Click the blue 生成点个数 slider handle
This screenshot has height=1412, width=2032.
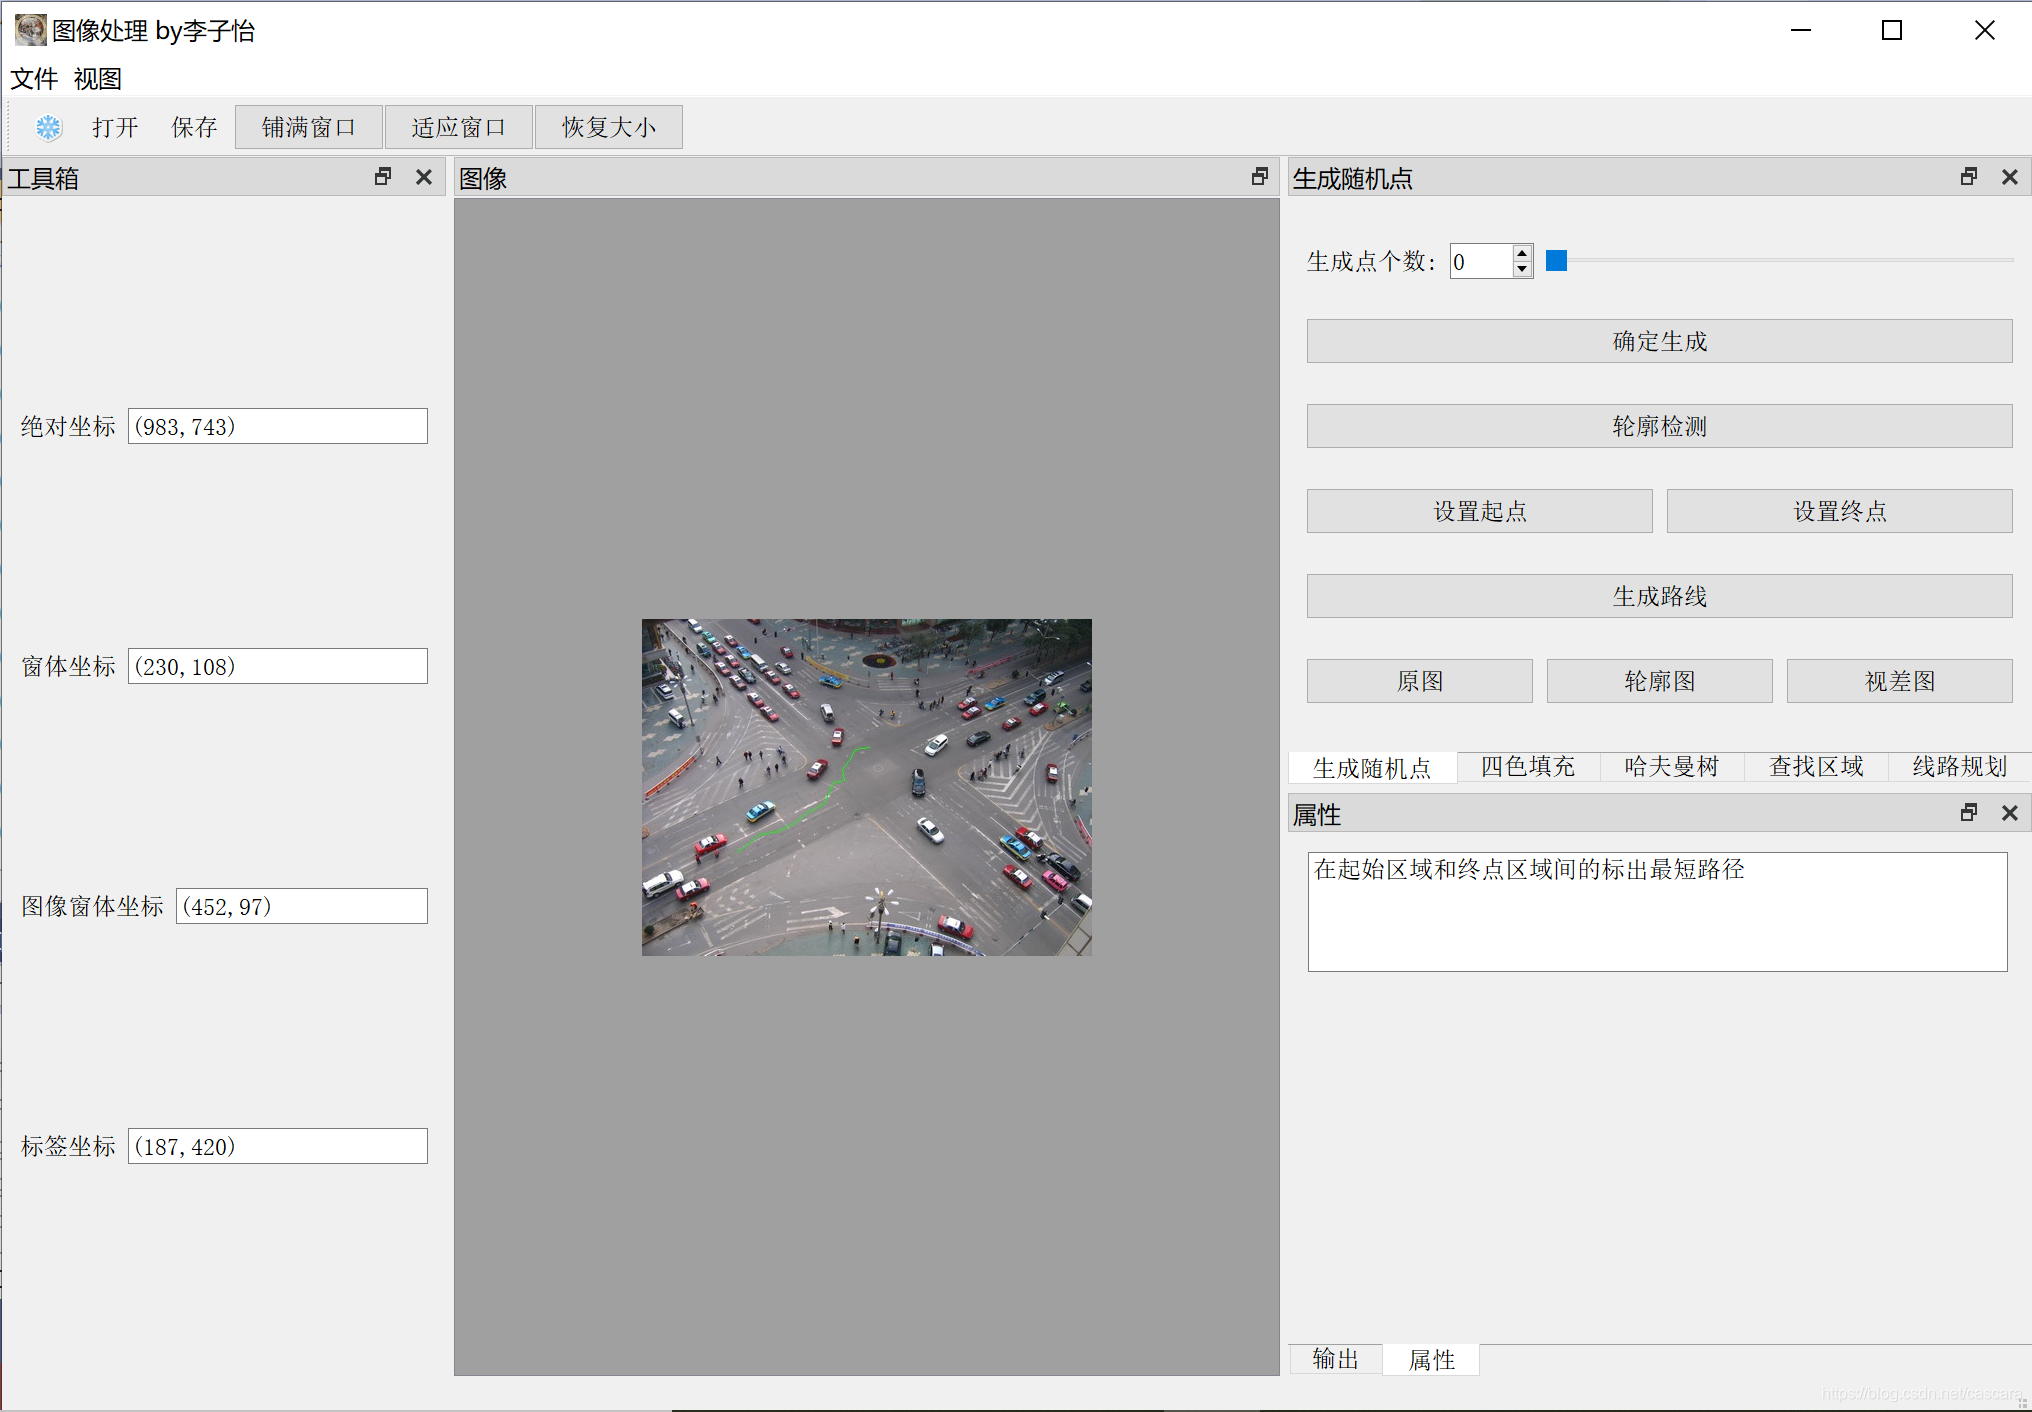(1556, 261)
